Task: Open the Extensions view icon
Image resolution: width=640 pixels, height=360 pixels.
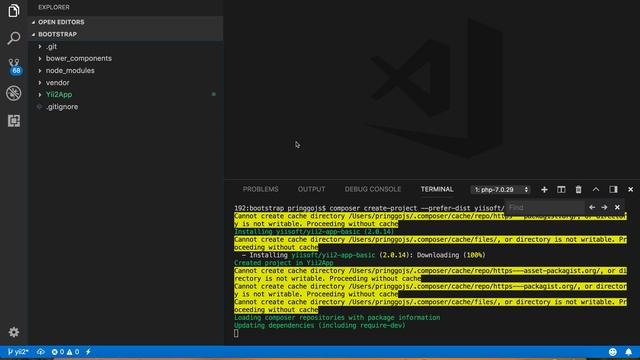Action: (x=13, y=120)
